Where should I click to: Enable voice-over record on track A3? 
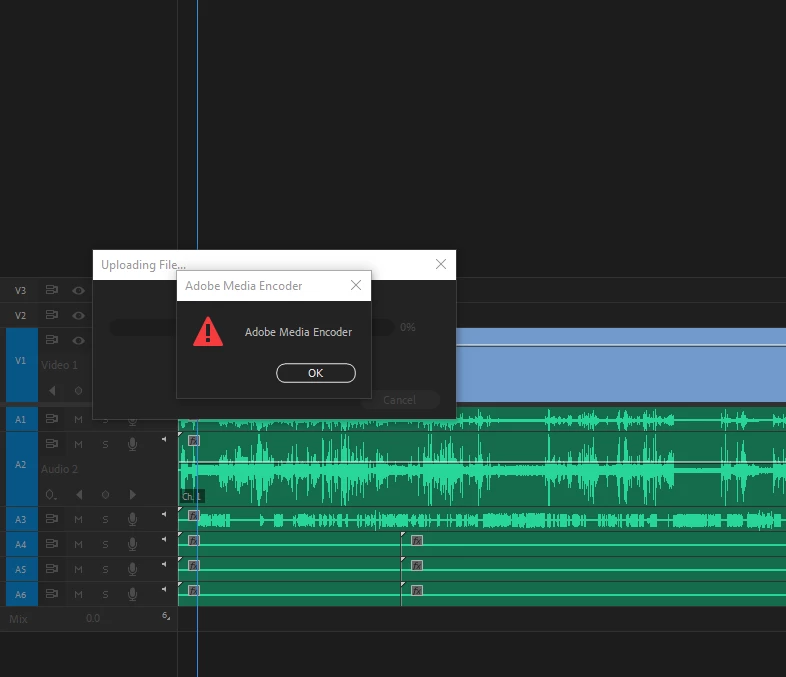coord(132,520)
